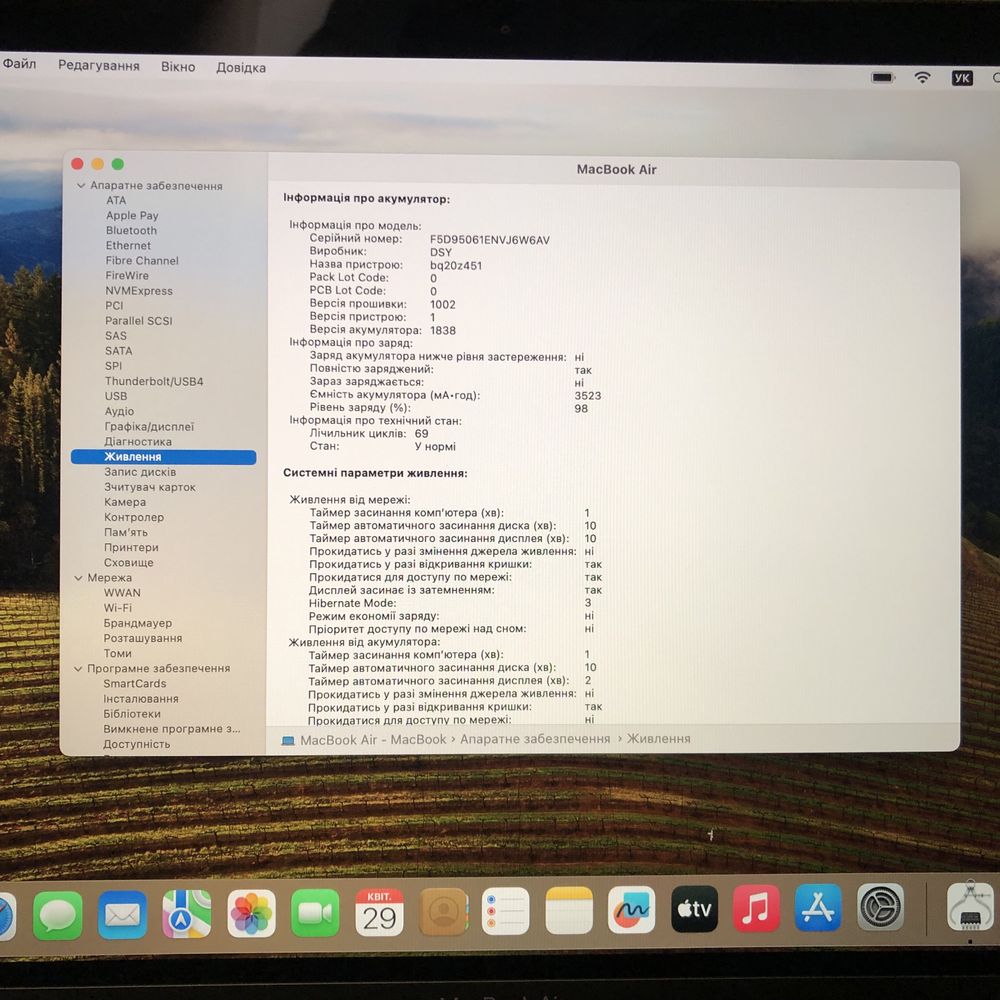Open Music app in the Dock
The height and width of the screenshot is (1000, 1000).
coord(756,908)
